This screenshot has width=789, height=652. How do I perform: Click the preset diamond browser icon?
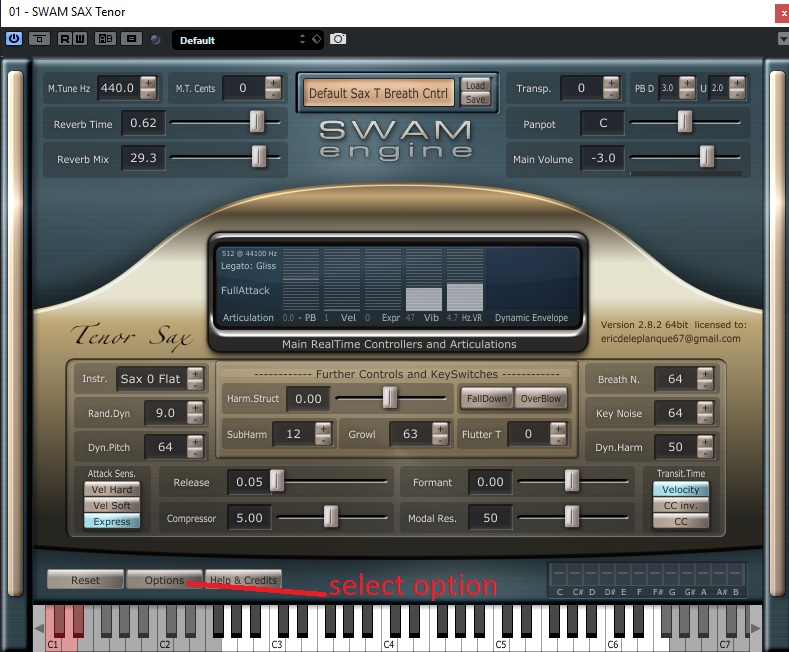pyautogui.click(x=317, y=39)
